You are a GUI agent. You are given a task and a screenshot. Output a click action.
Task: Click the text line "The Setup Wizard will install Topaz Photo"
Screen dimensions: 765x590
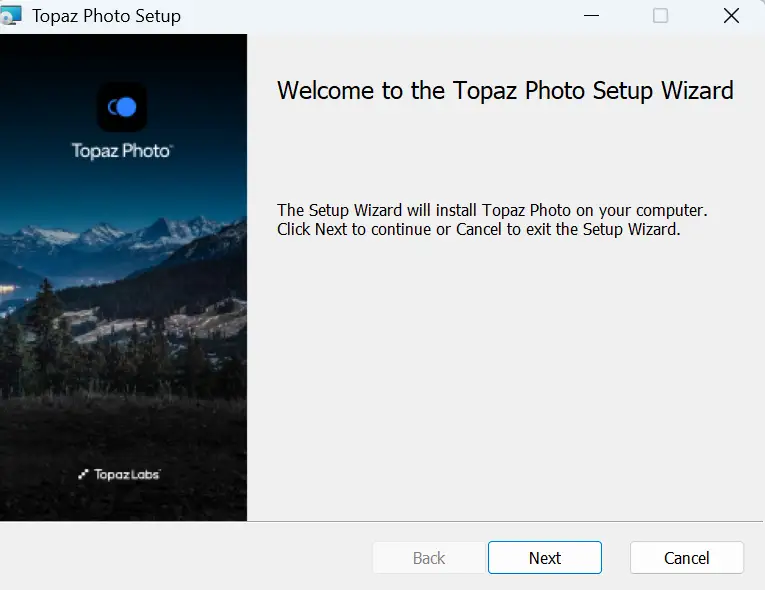492,210
